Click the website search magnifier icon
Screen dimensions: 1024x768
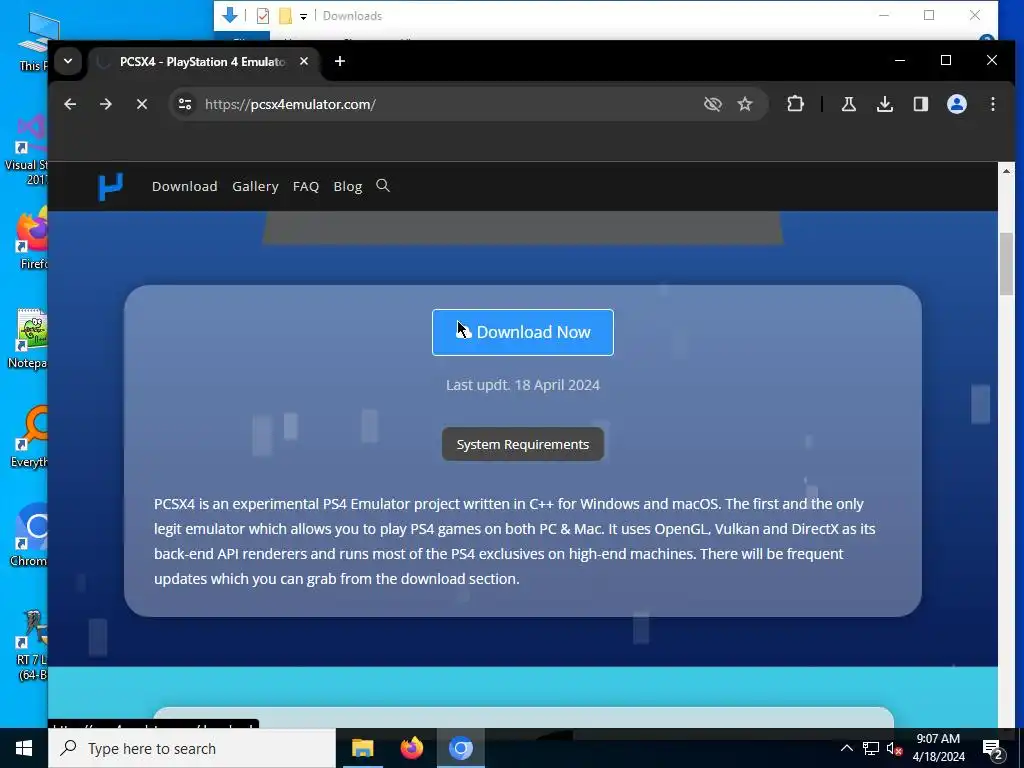(x=383, y=186)
